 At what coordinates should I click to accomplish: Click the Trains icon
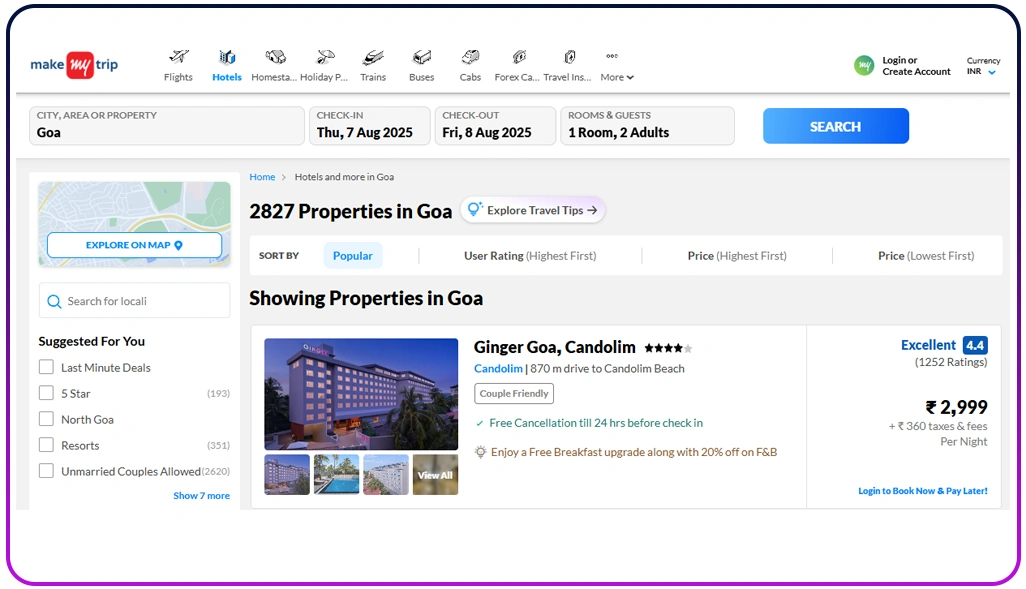pos(373,64)
